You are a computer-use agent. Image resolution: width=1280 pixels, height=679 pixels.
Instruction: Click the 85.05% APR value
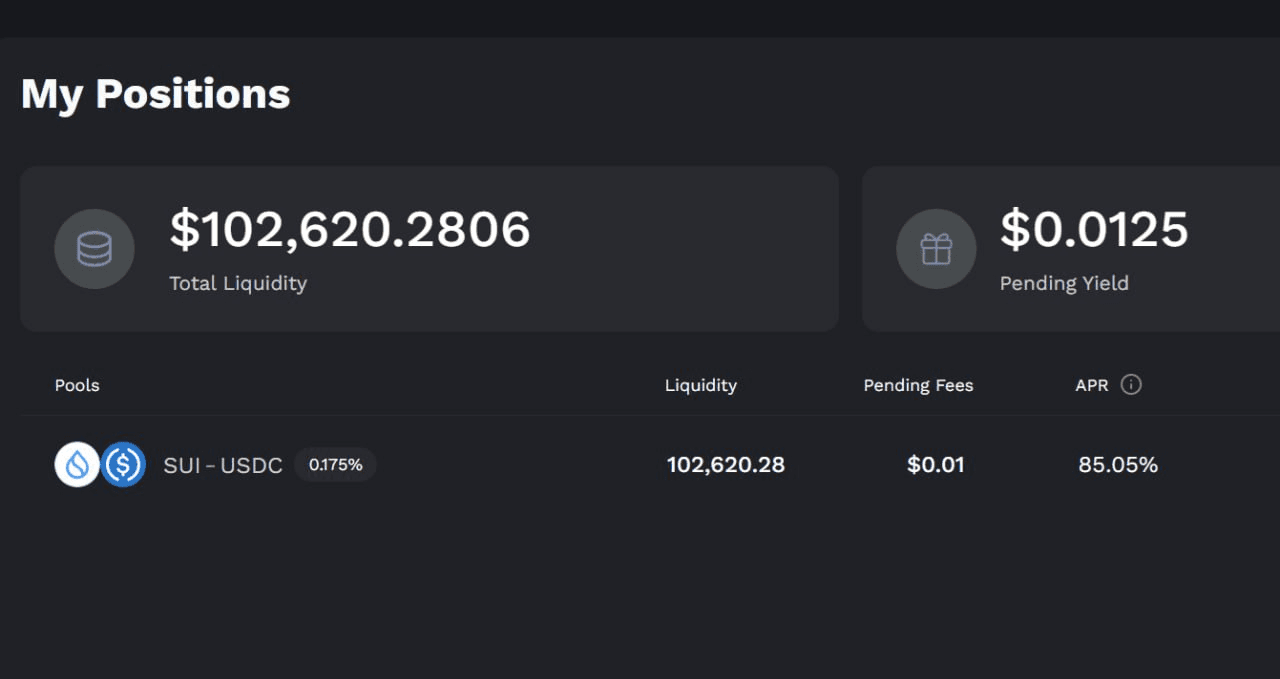coord(1118,465)
